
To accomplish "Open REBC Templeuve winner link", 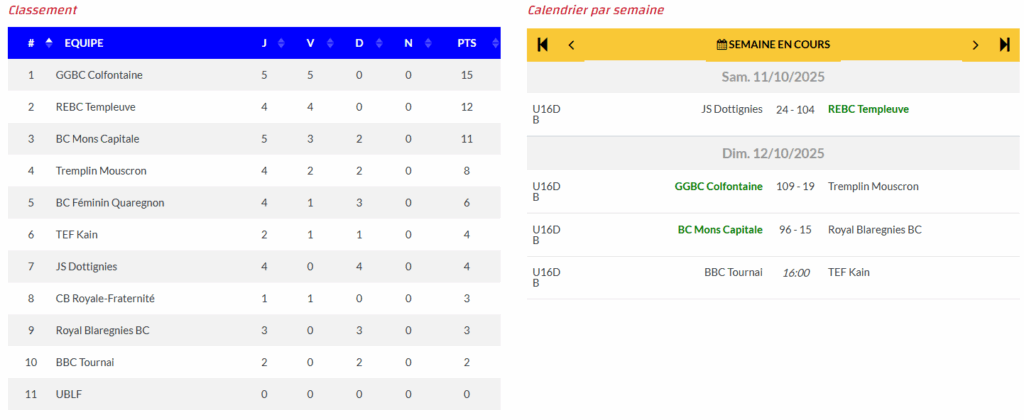I will pyautogui.click(x=868, y=109).
